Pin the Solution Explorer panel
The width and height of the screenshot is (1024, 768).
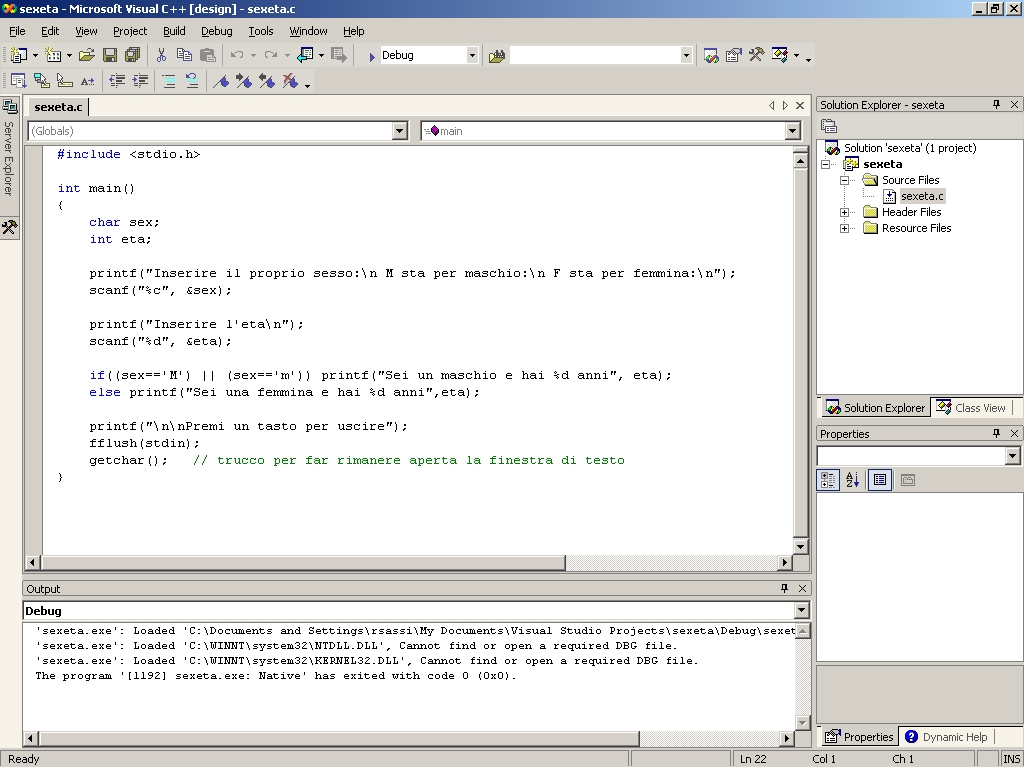pyautogui.click(x=996, y=105)
